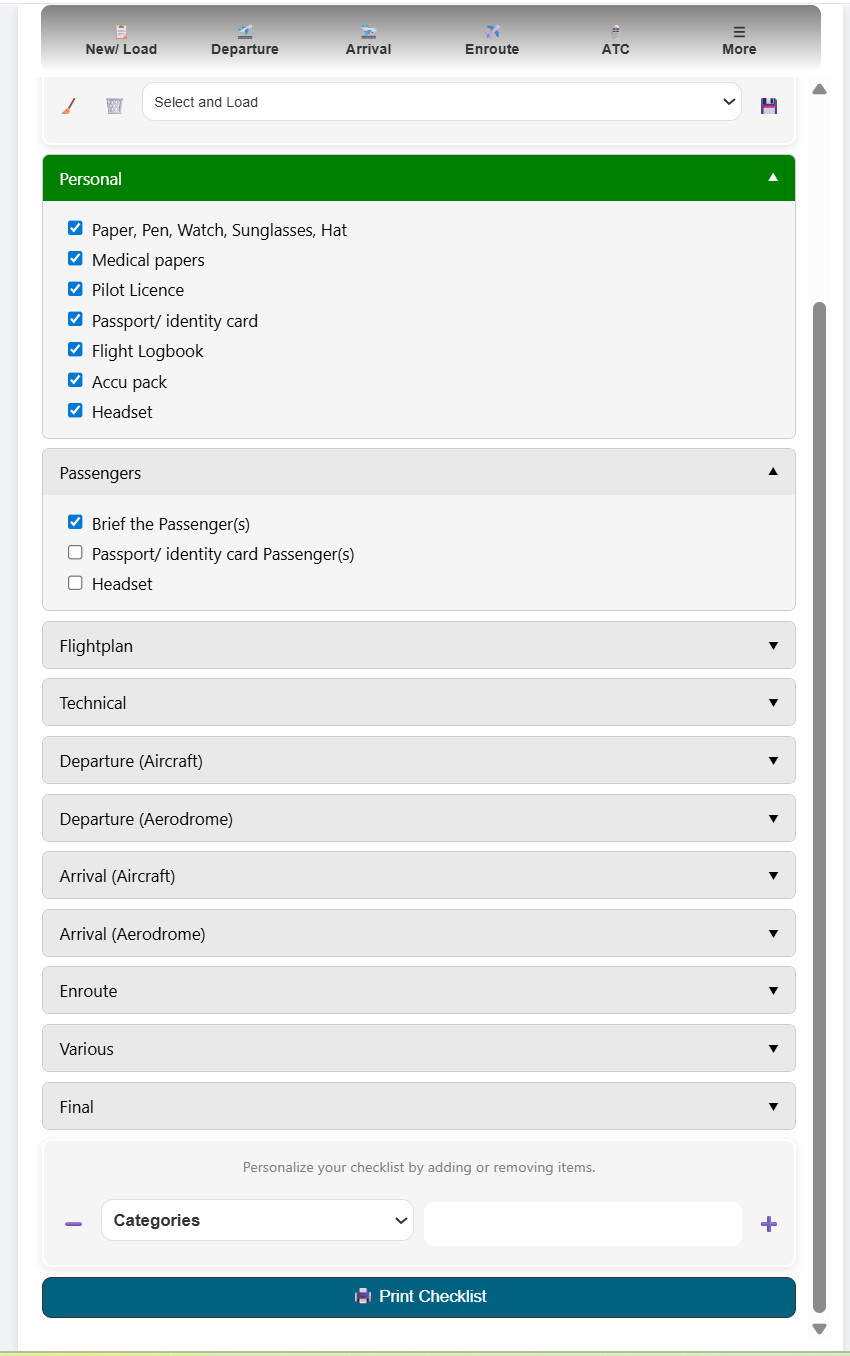This screenshot has height=1356, width=850.
Task: Go to the Departure section
Action: 245,41
